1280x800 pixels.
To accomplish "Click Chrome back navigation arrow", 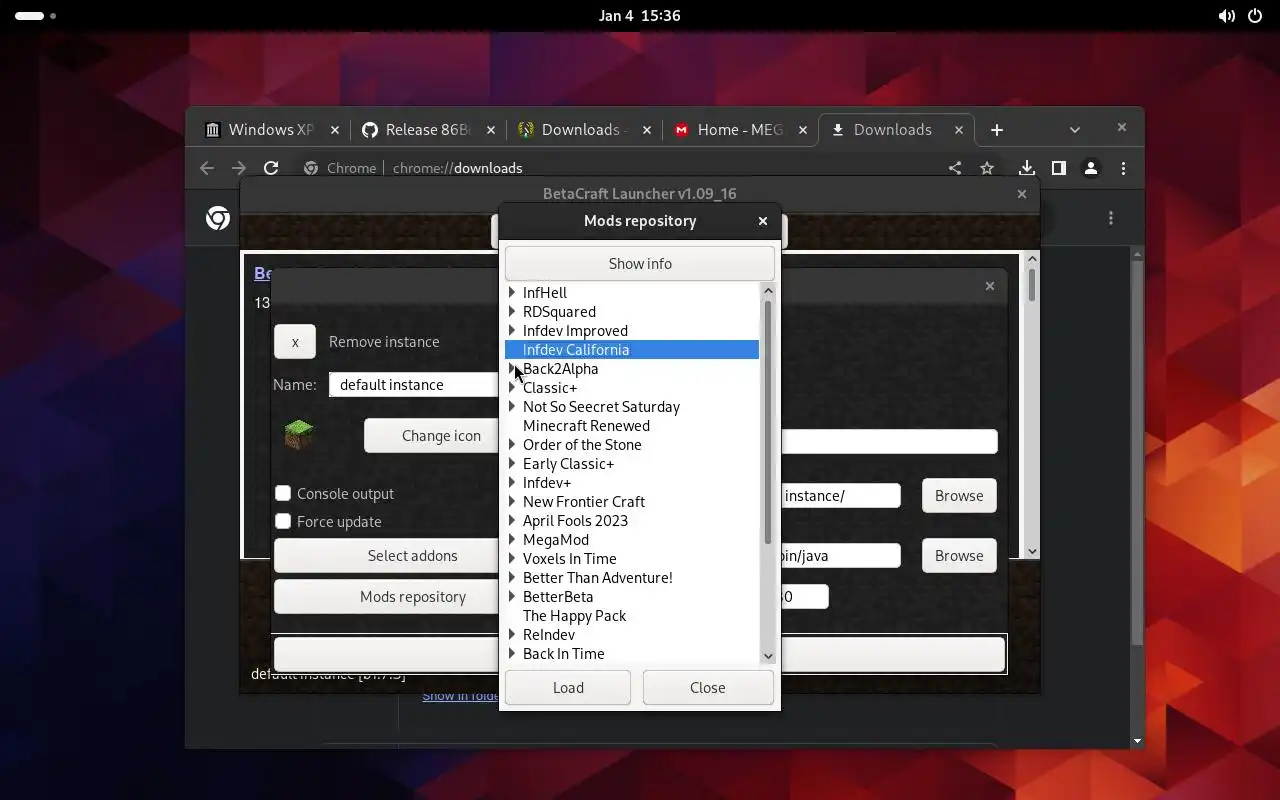I will pos(207,168).
